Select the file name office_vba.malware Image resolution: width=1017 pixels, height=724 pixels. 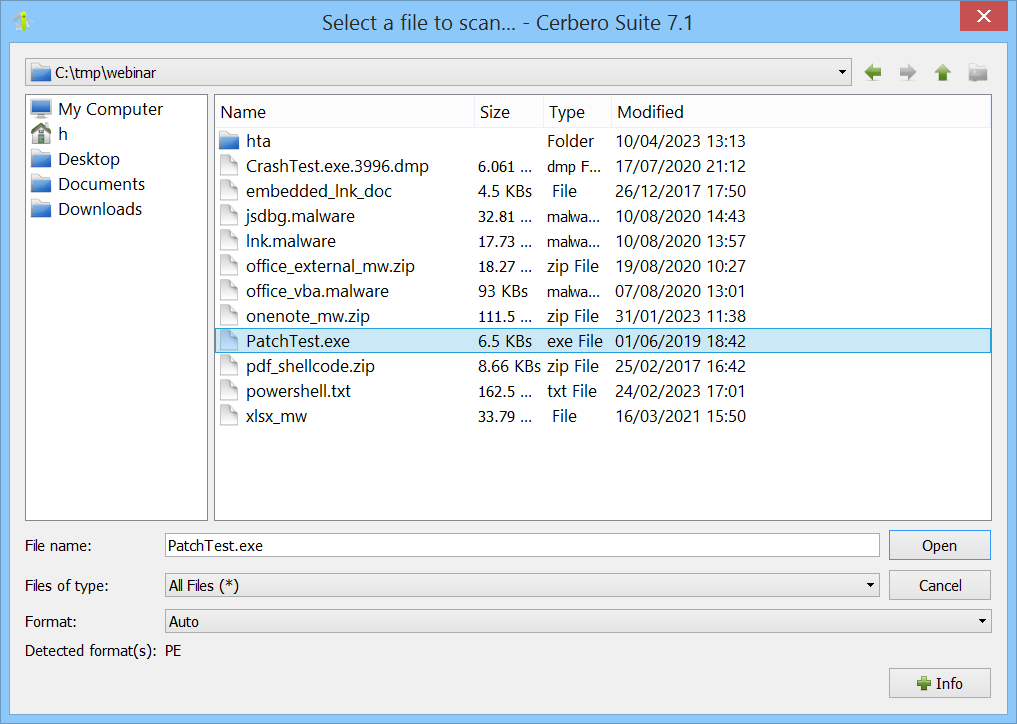(x=317, y=291)
